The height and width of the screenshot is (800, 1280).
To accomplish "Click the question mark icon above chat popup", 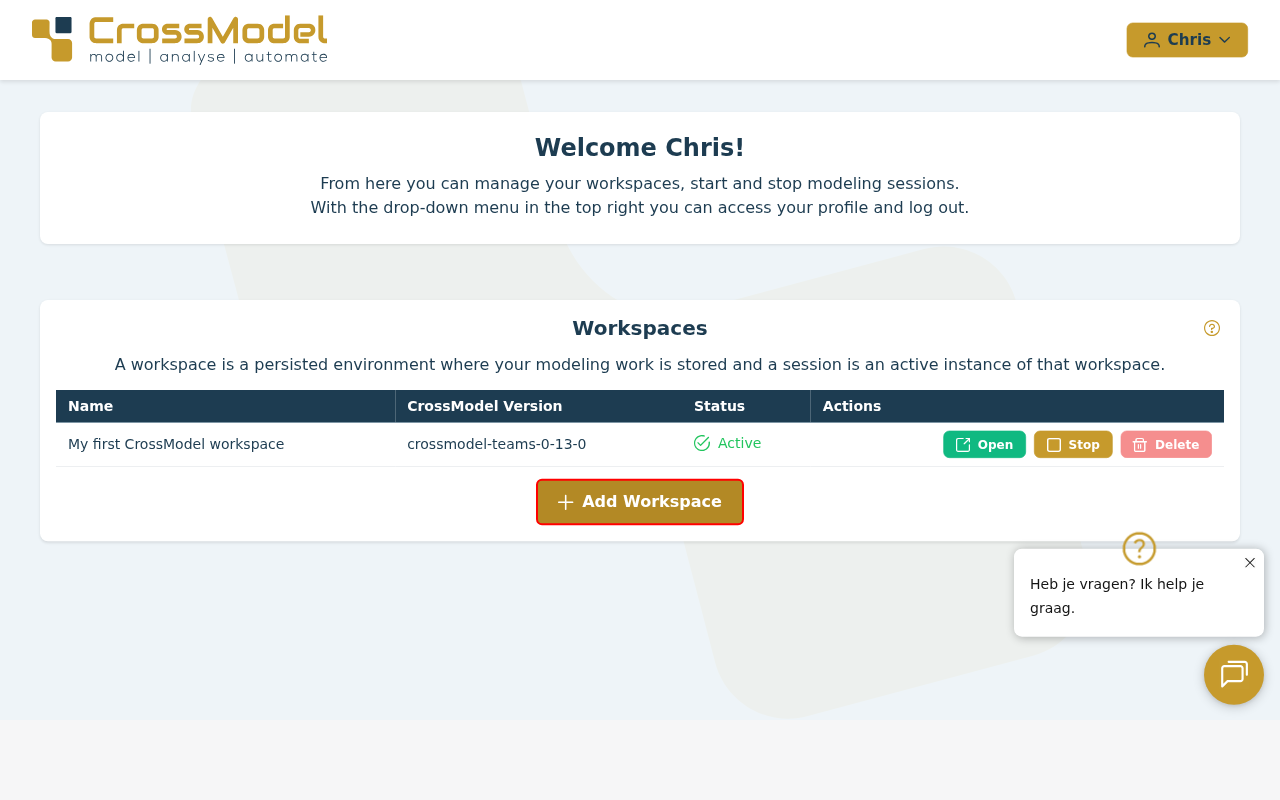I will click(x=1139, y=549).
